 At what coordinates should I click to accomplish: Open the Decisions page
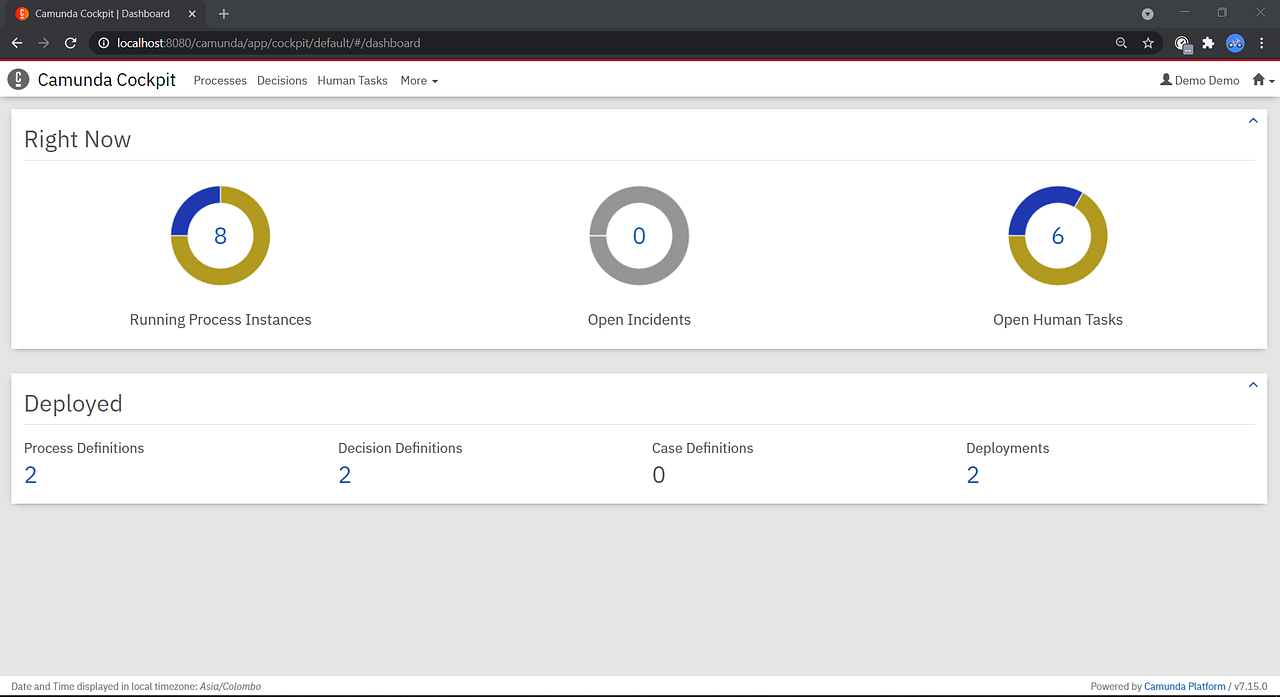(x=281, y=80)
